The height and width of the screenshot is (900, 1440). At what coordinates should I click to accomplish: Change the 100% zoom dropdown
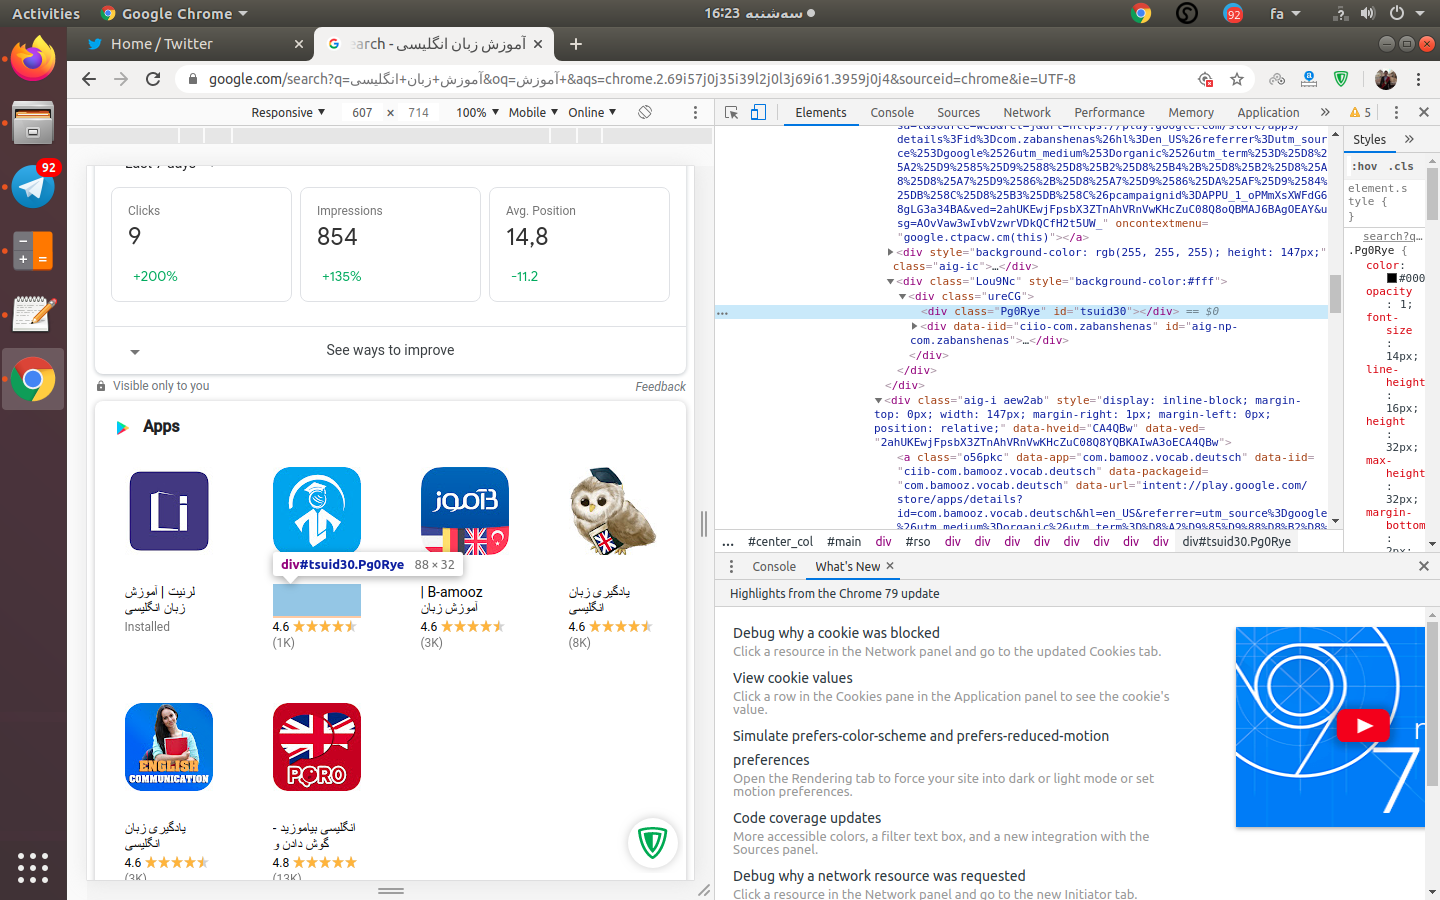[x=477, y=112]
